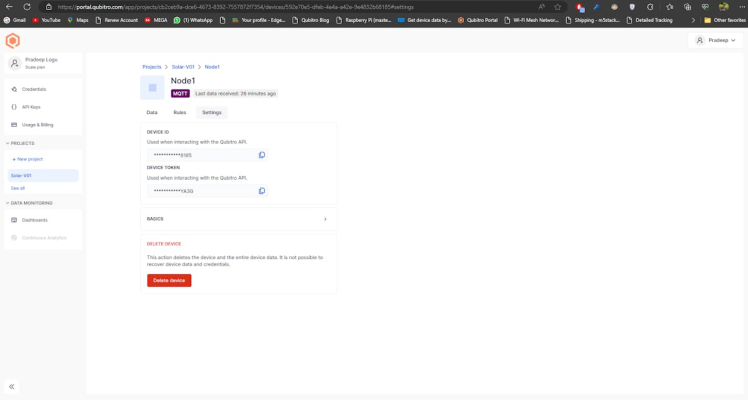Screen dimensions: 748x400
Task: Click the Device ID masked field
Action: [207, 155]
